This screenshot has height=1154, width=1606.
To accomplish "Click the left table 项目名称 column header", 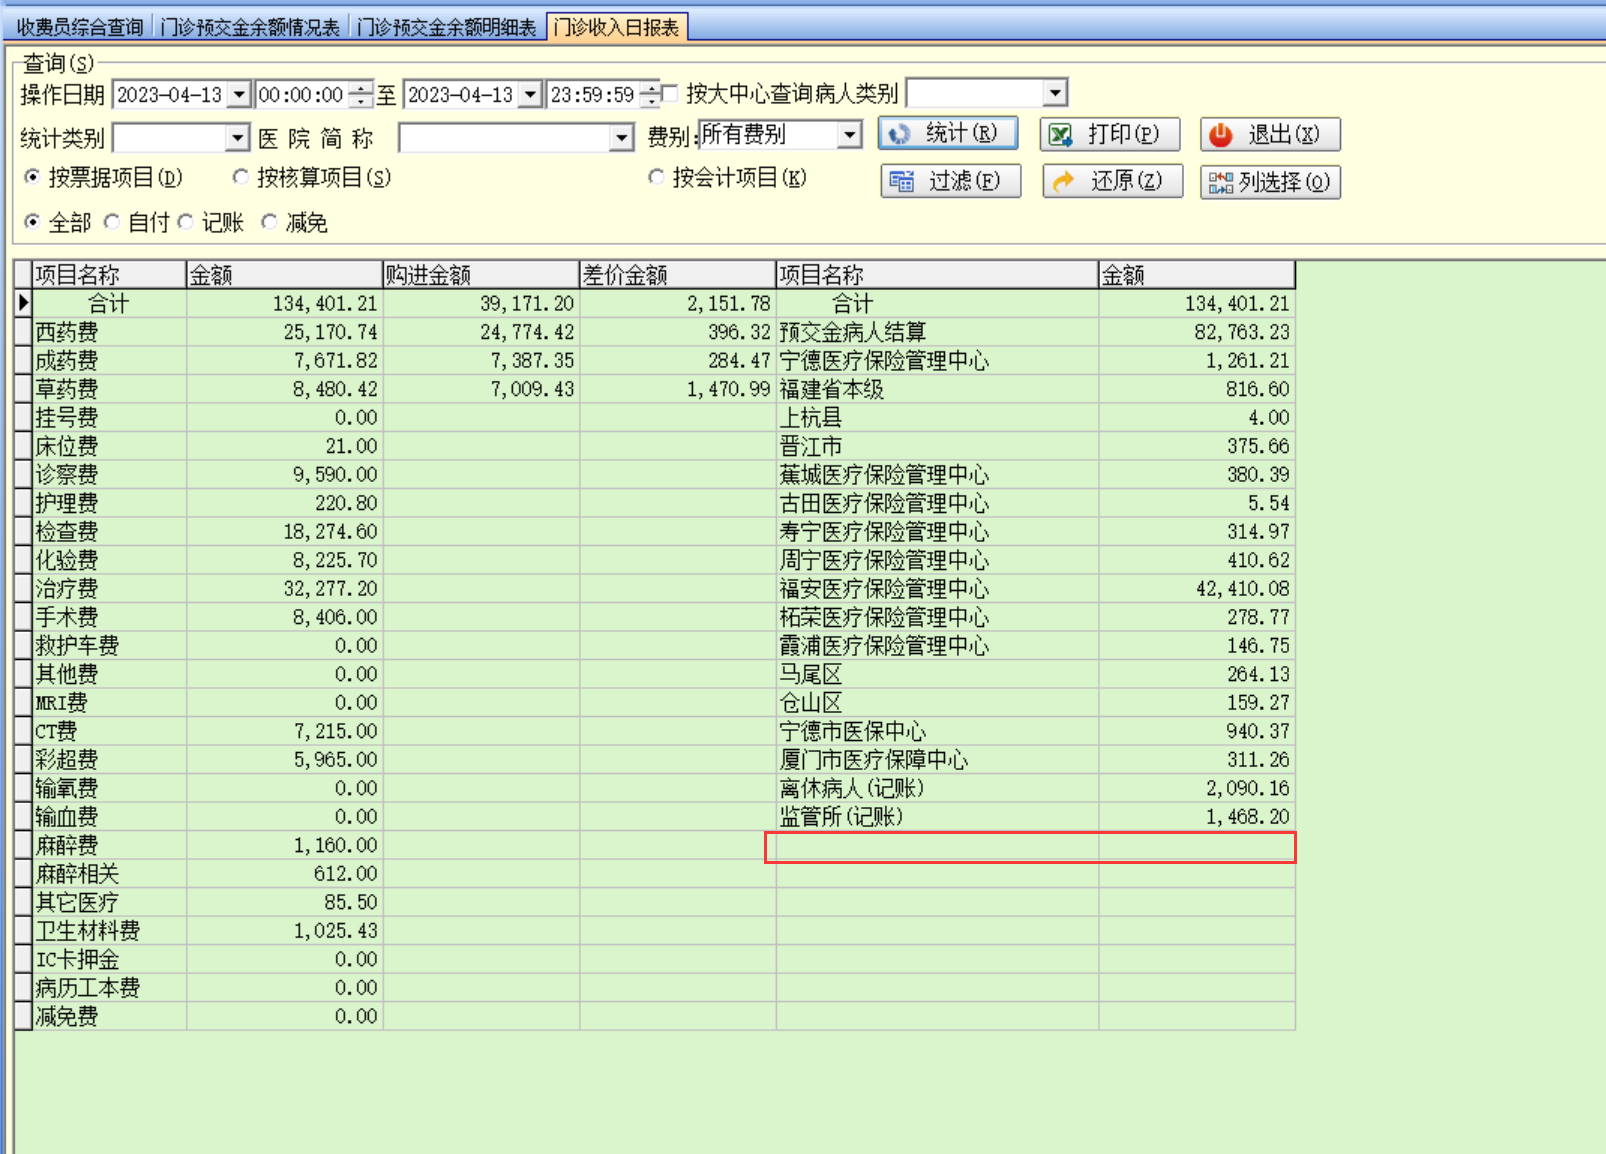I will click(x=109, y=275).
